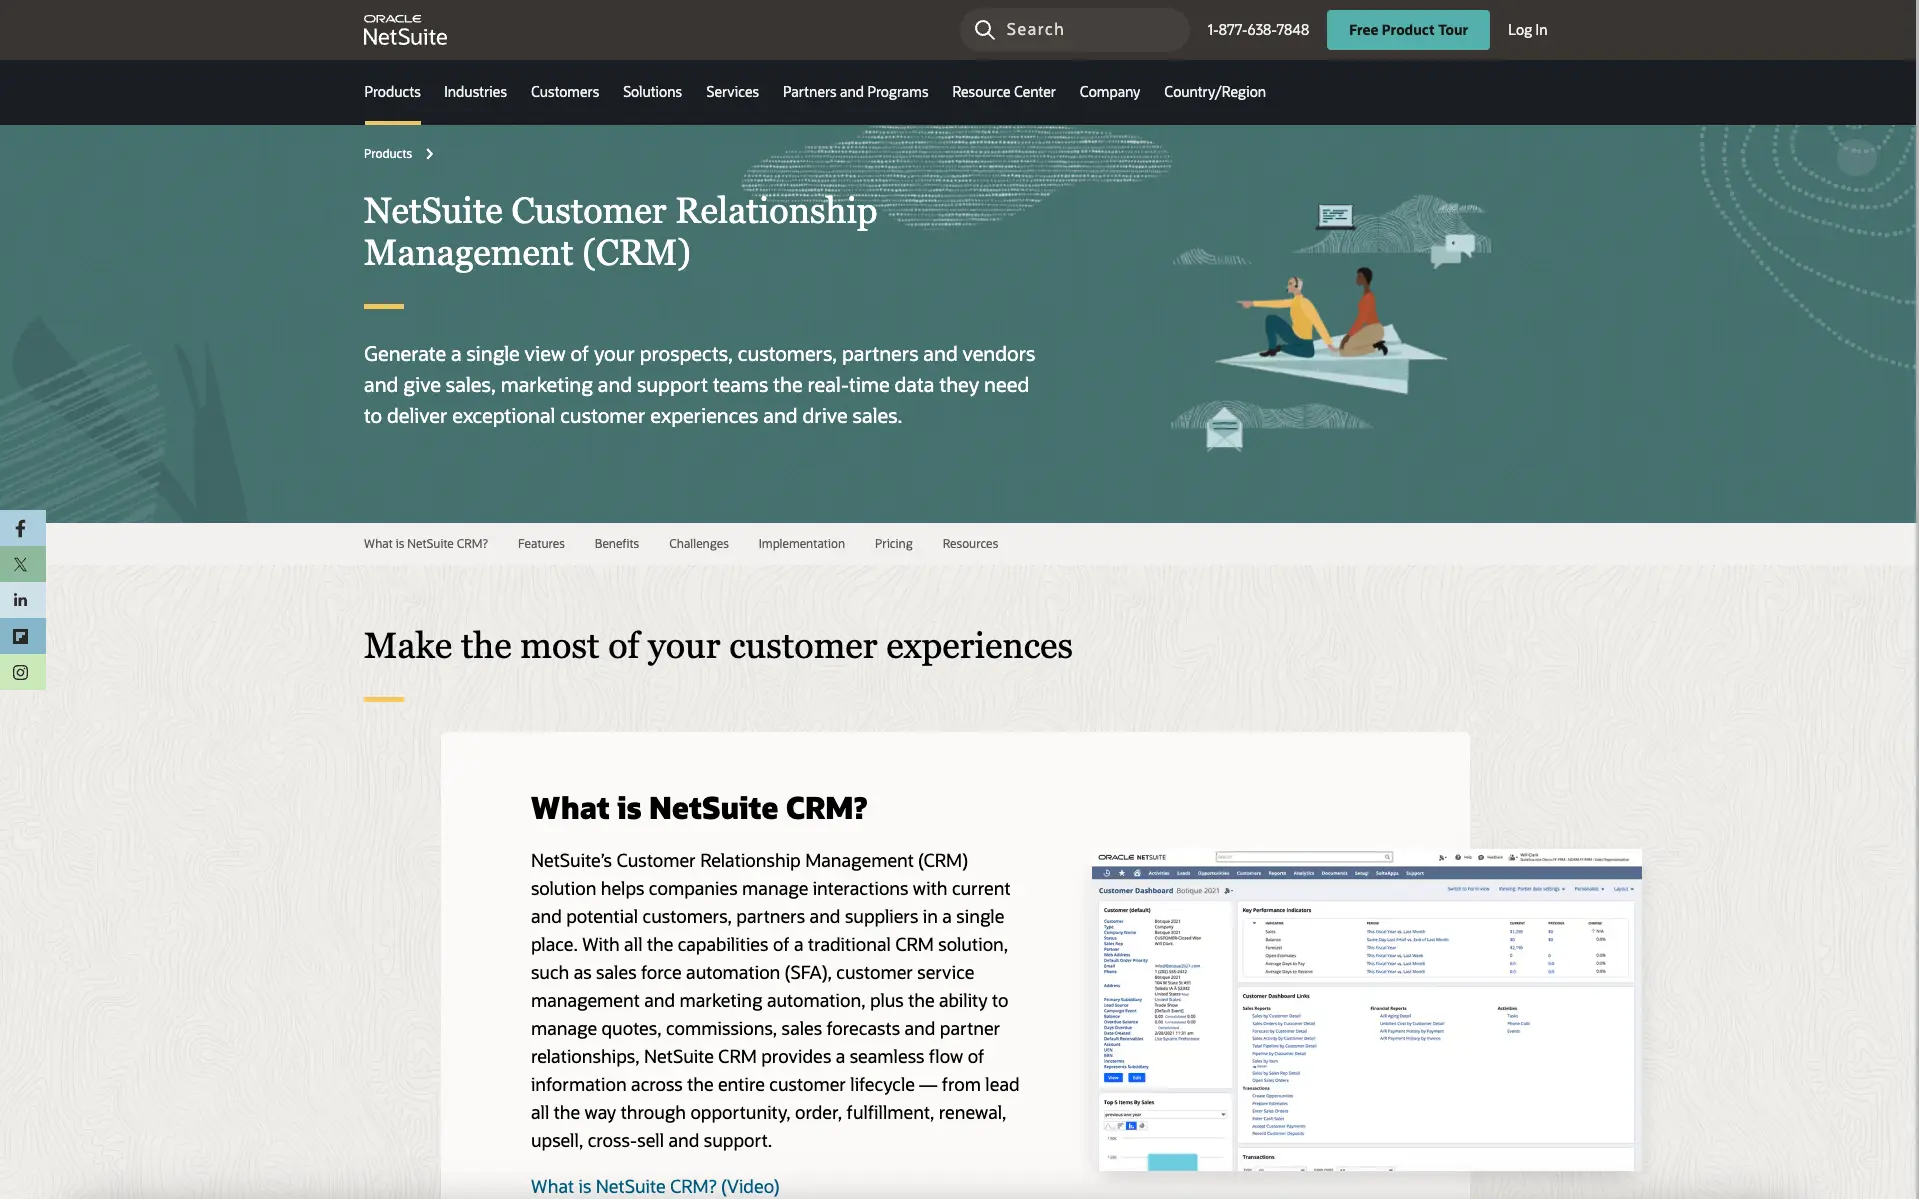1919x1199 pixels.
Task: Open the Industries menu
Action: pyautogui.click(x=475, y=92)
